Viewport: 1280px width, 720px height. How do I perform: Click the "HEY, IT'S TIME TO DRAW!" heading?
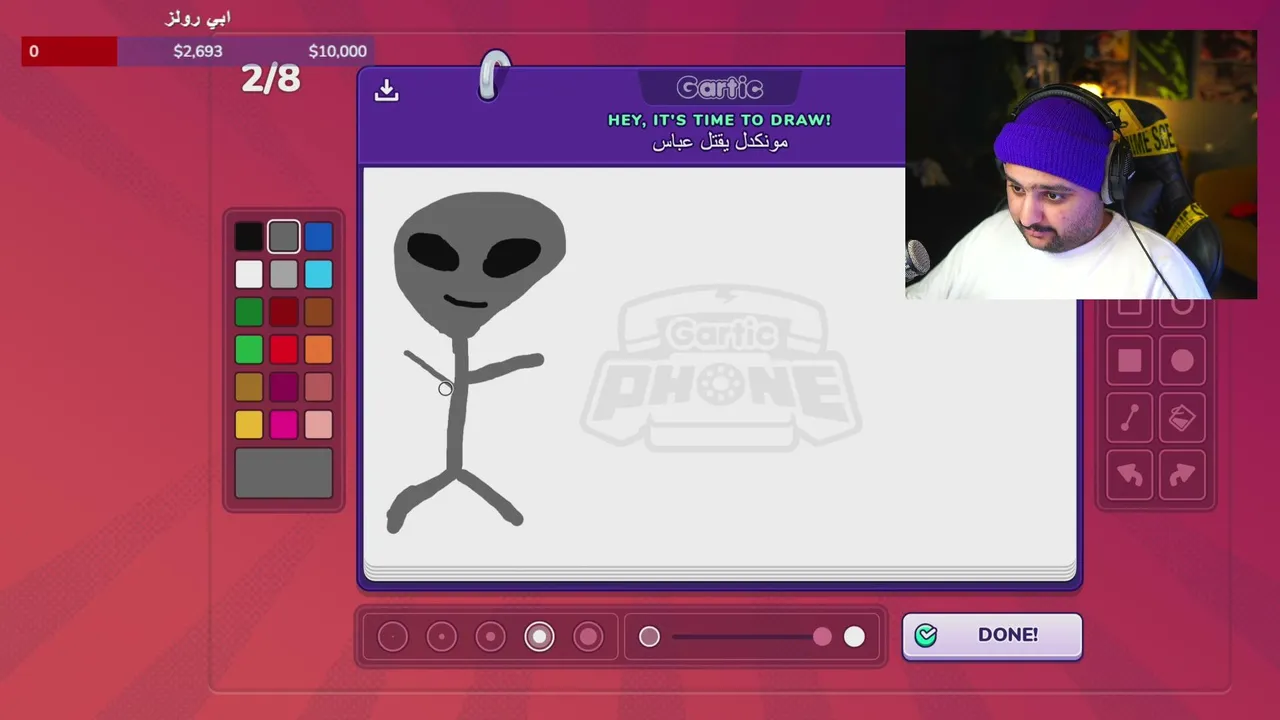[x=720, y=120]
